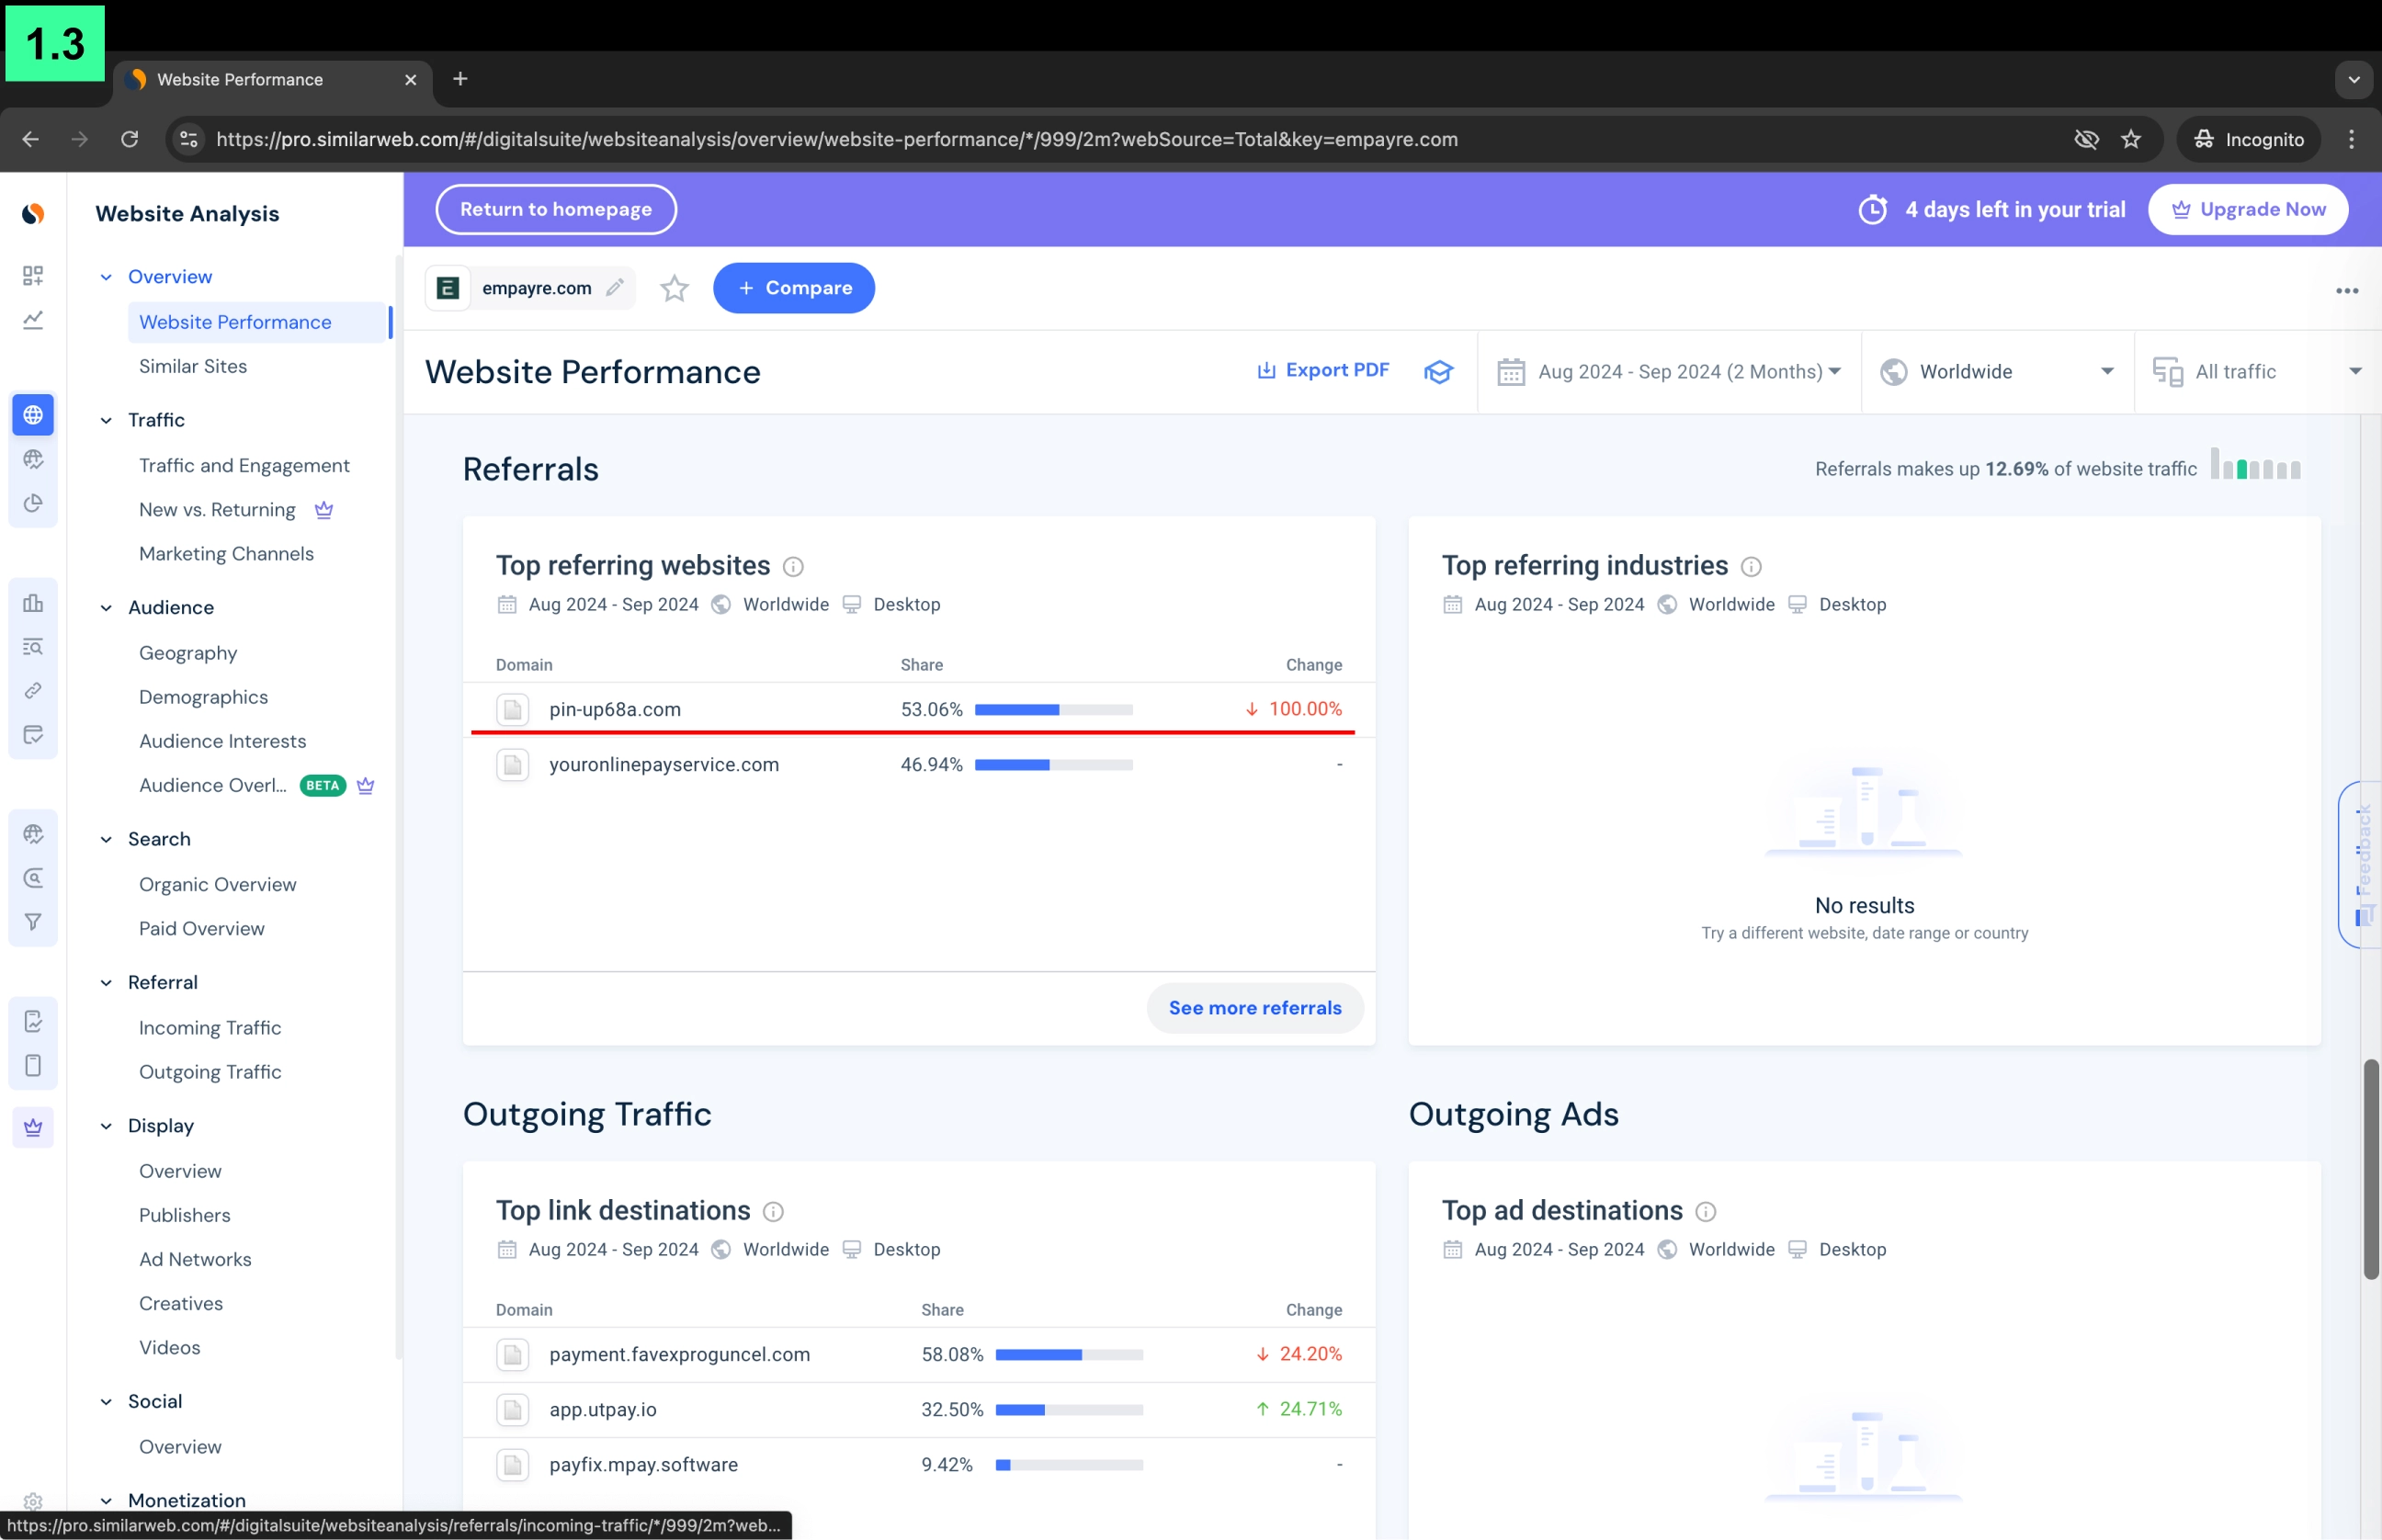Click info icon next to Top referring websites

click(793, 567)
